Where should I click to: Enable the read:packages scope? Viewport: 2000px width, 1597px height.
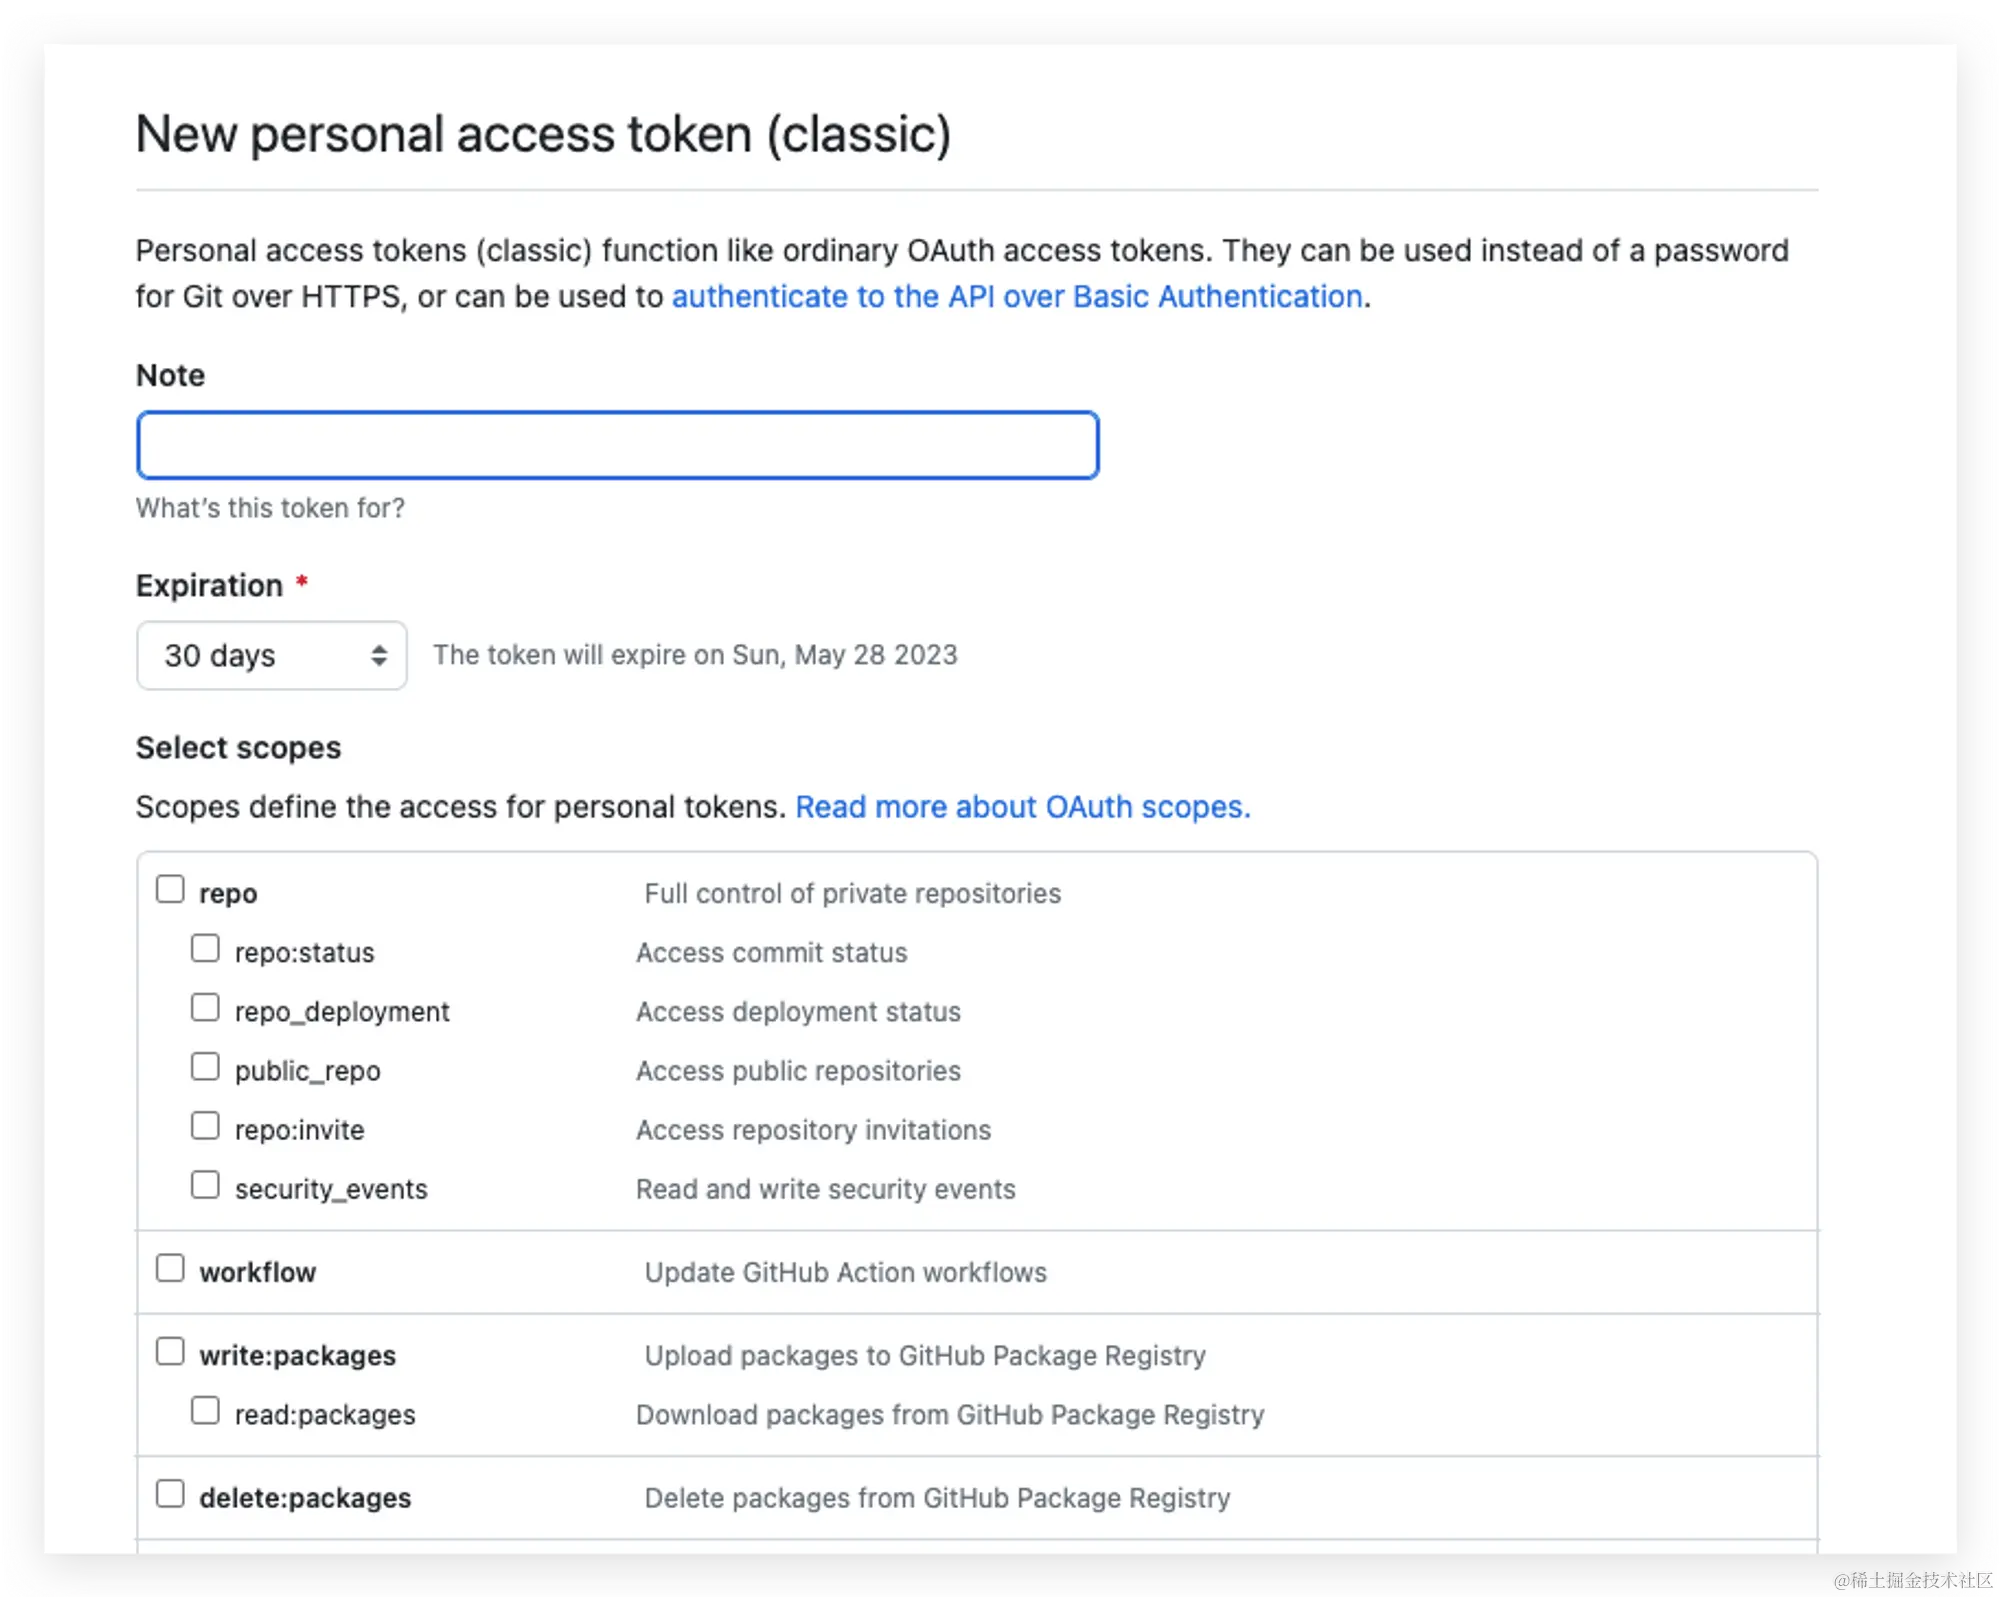[x=205, y=1410]
